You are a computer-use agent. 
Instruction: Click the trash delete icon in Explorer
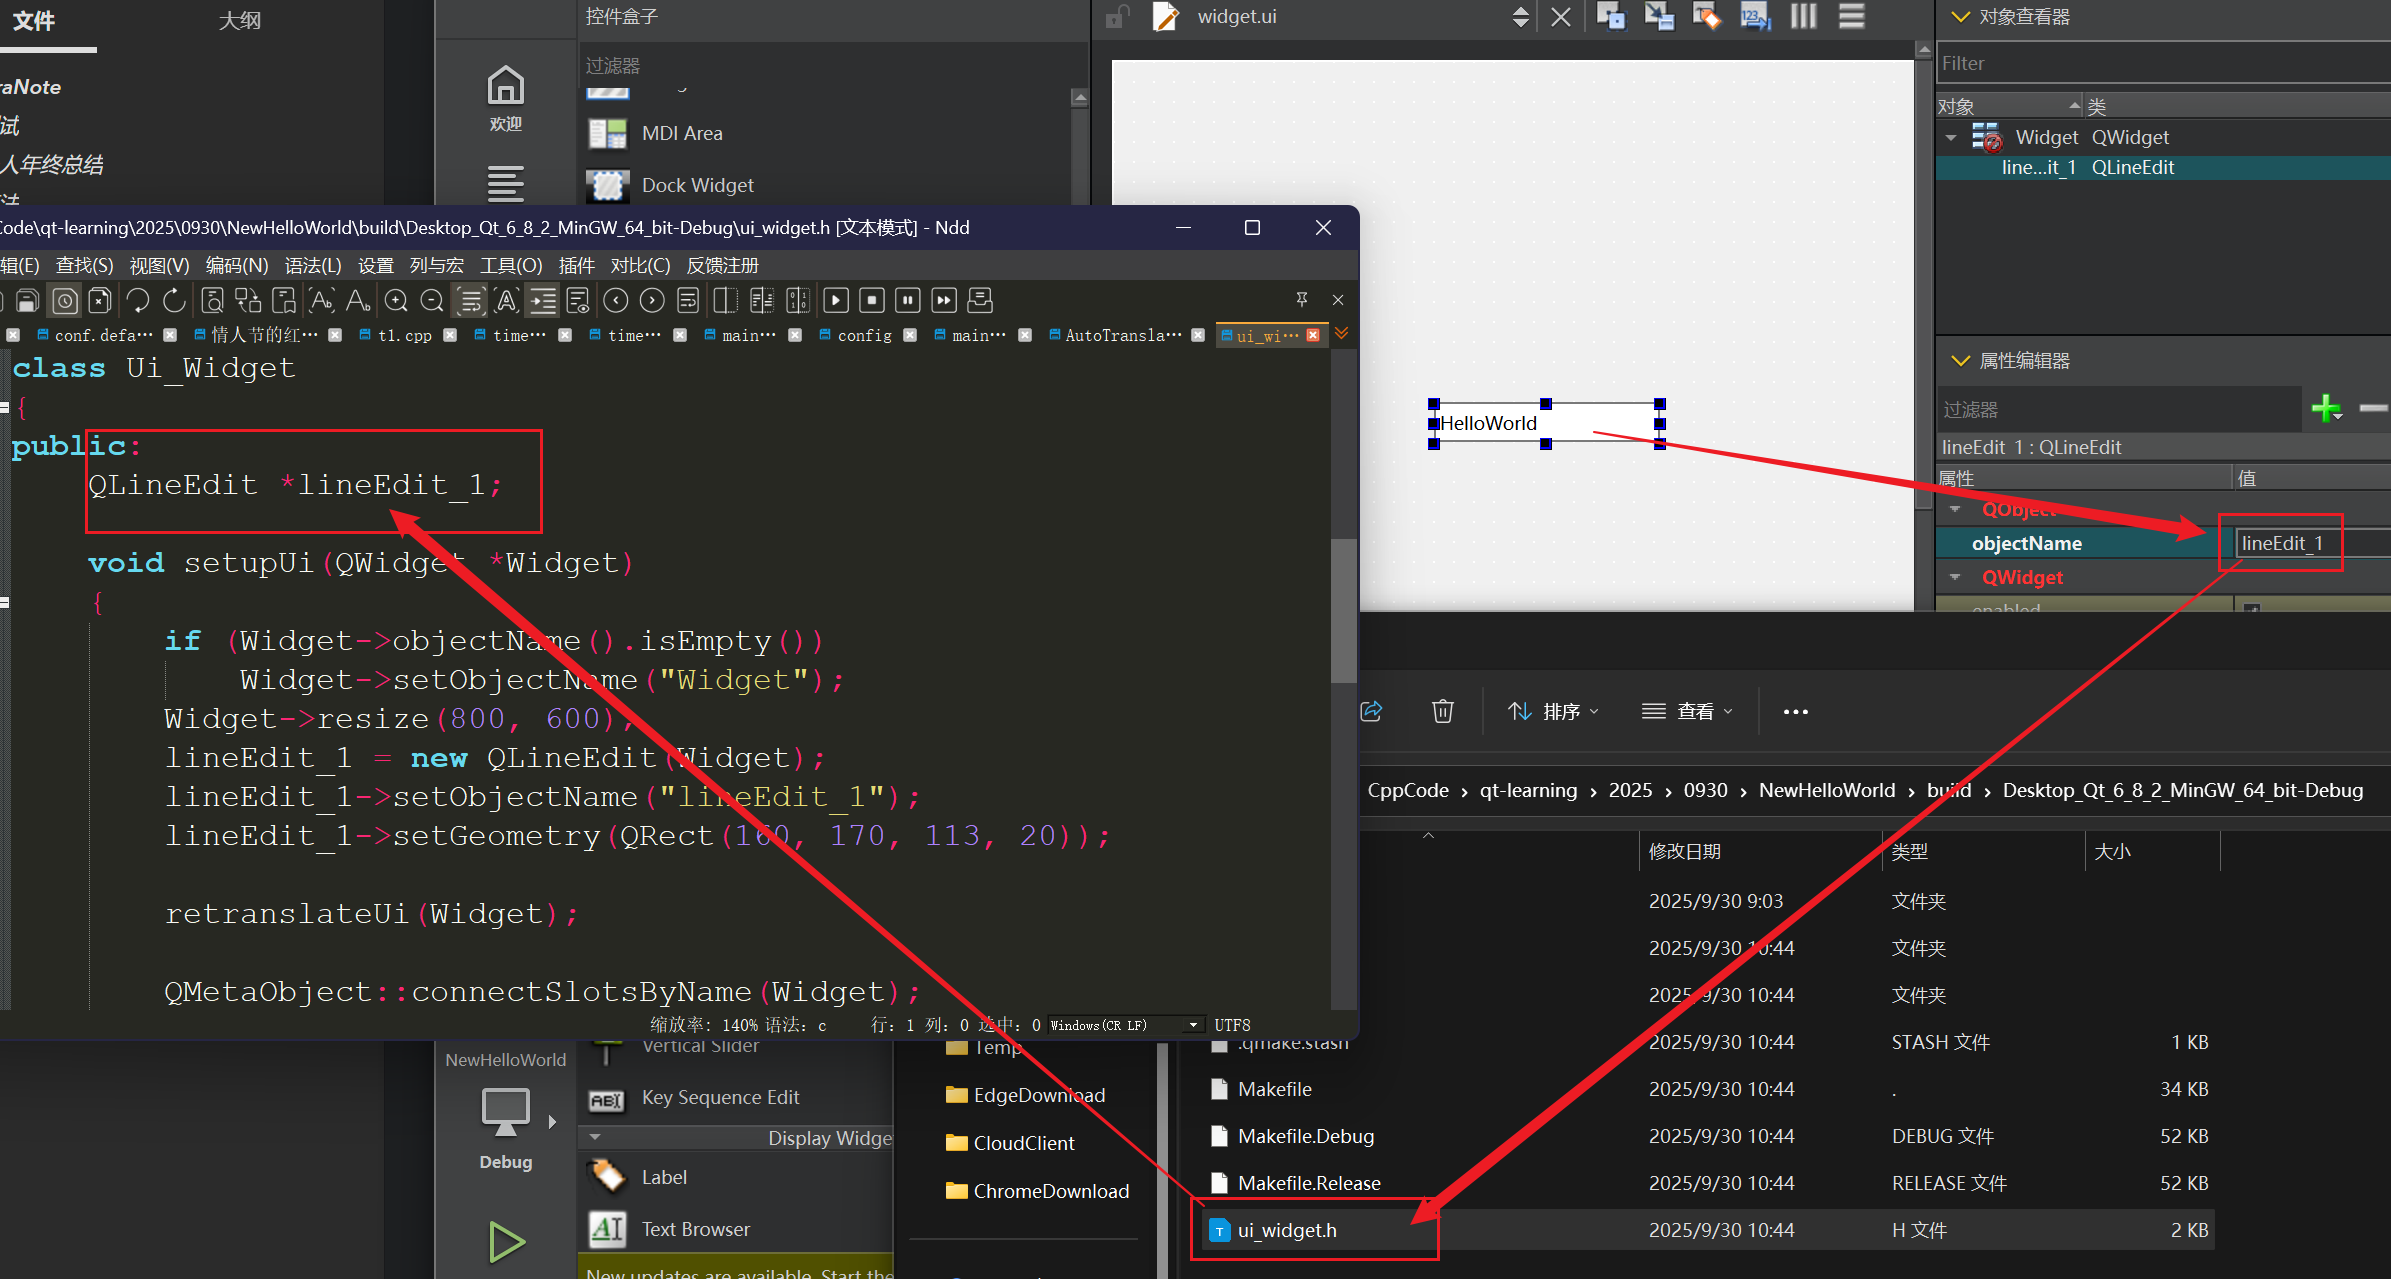1442,711
